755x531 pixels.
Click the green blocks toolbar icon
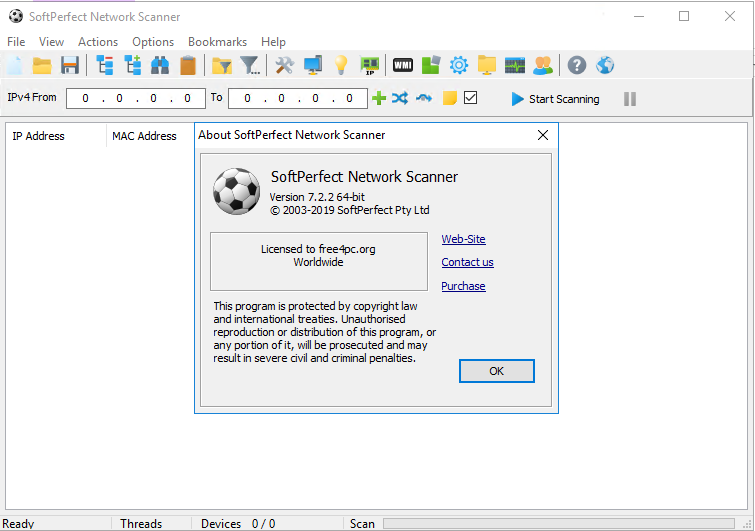431,65
